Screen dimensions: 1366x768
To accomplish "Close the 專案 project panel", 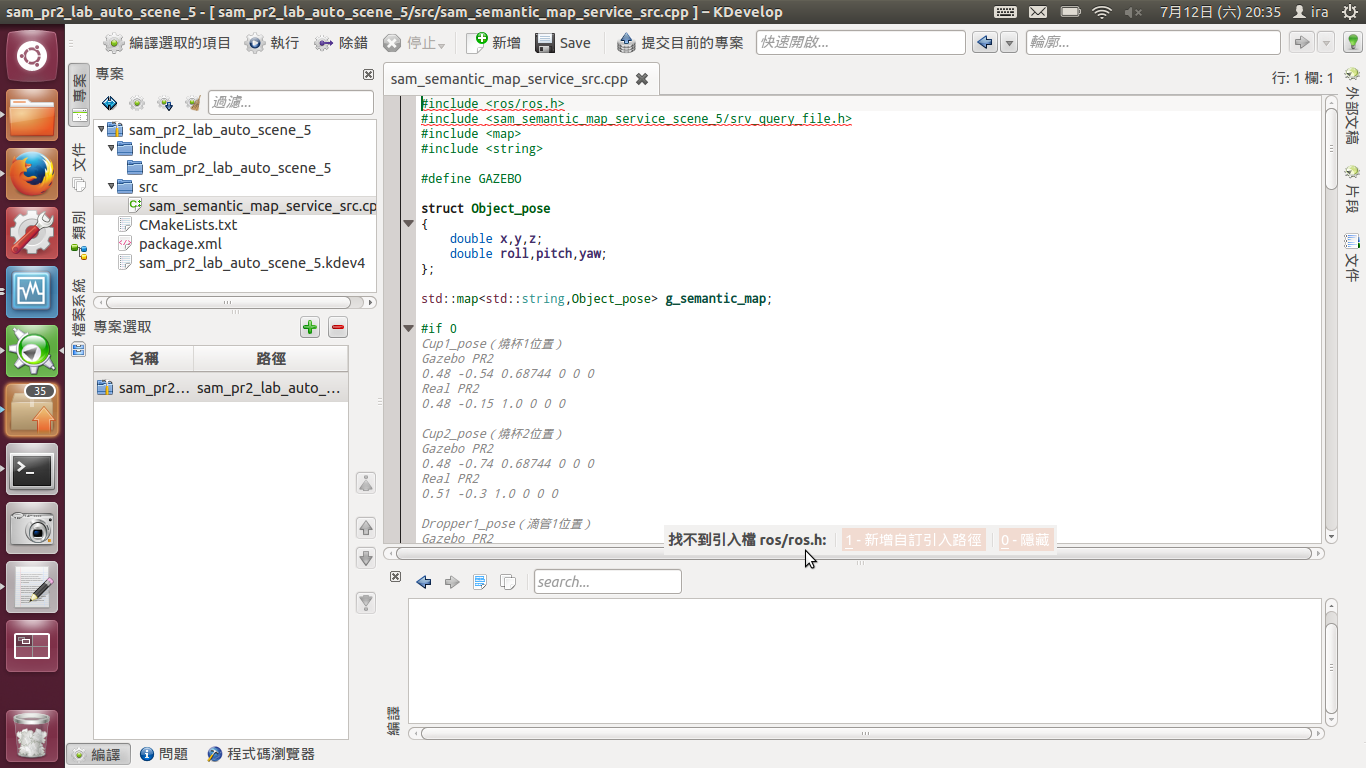I will click(x=368, y=75).
